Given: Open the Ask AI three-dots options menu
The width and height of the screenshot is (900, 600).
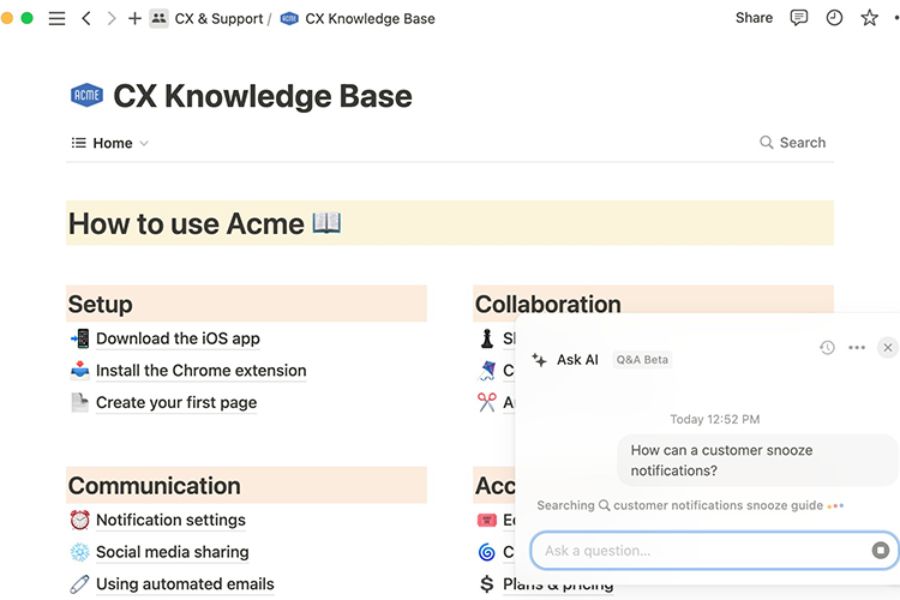Looking at the screenshot, I should [856, 348].
